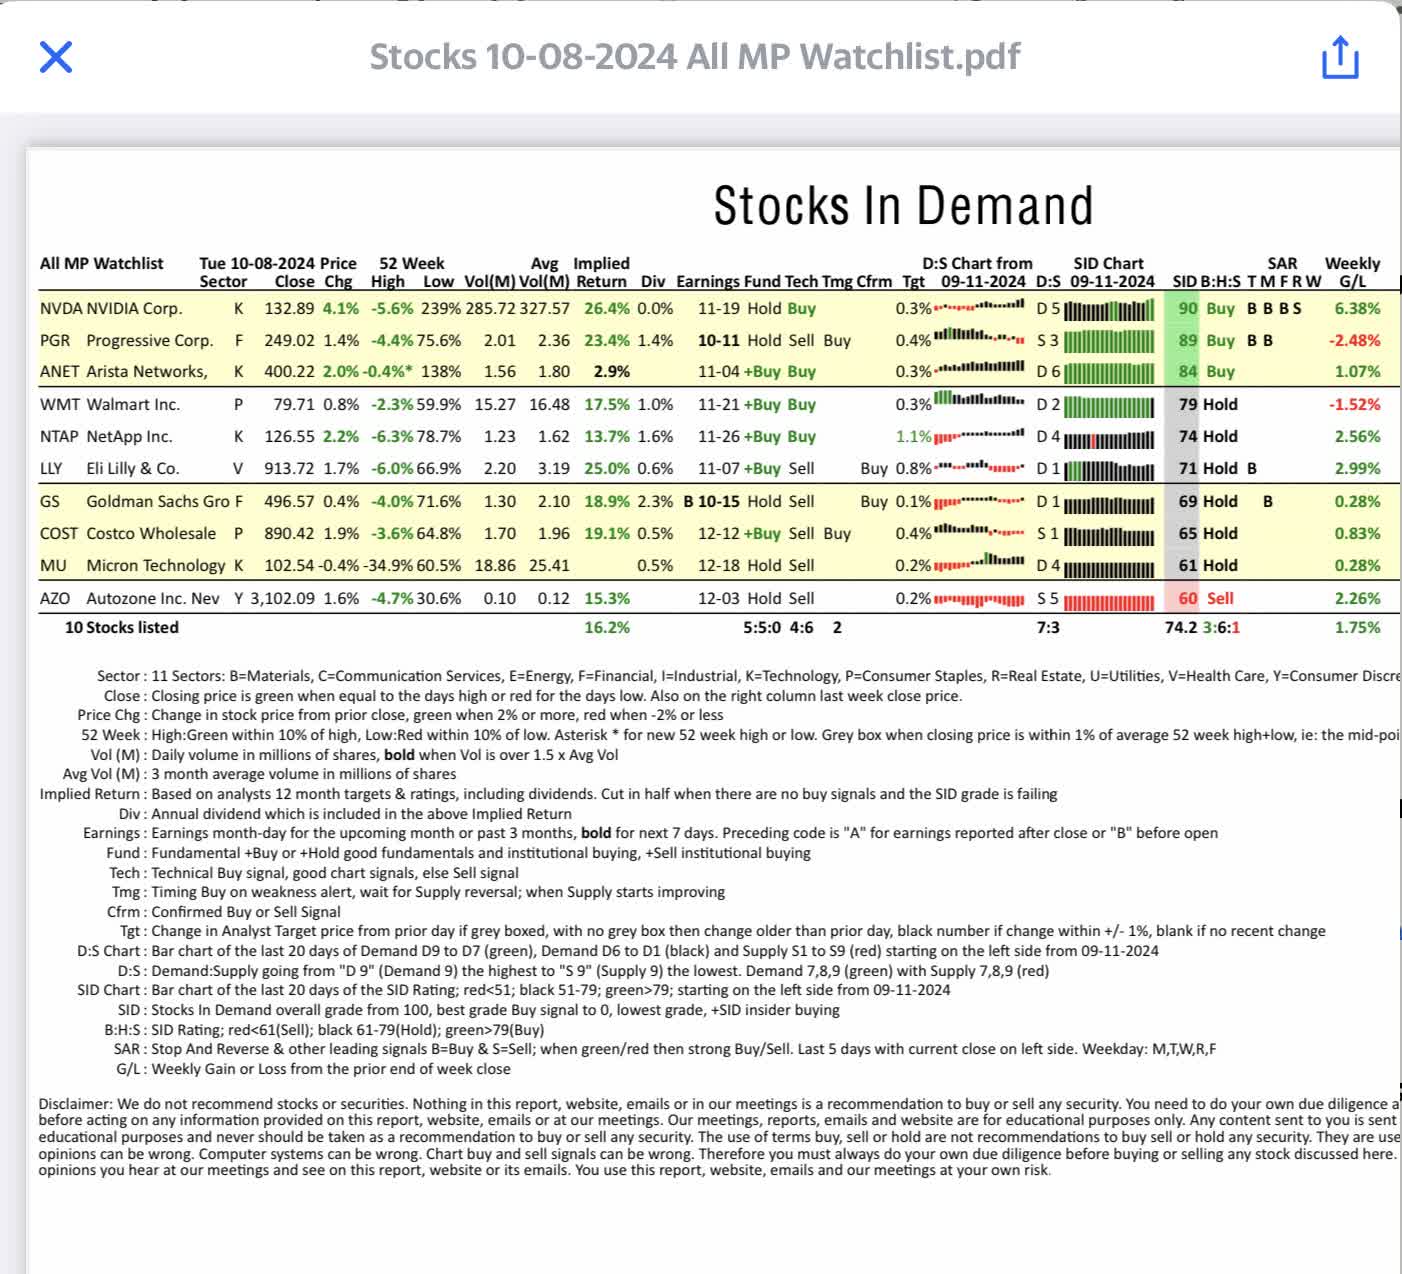1402x1274 pixels.
Task: Select the NTAP ticker symbol
Action: point(59,436)
